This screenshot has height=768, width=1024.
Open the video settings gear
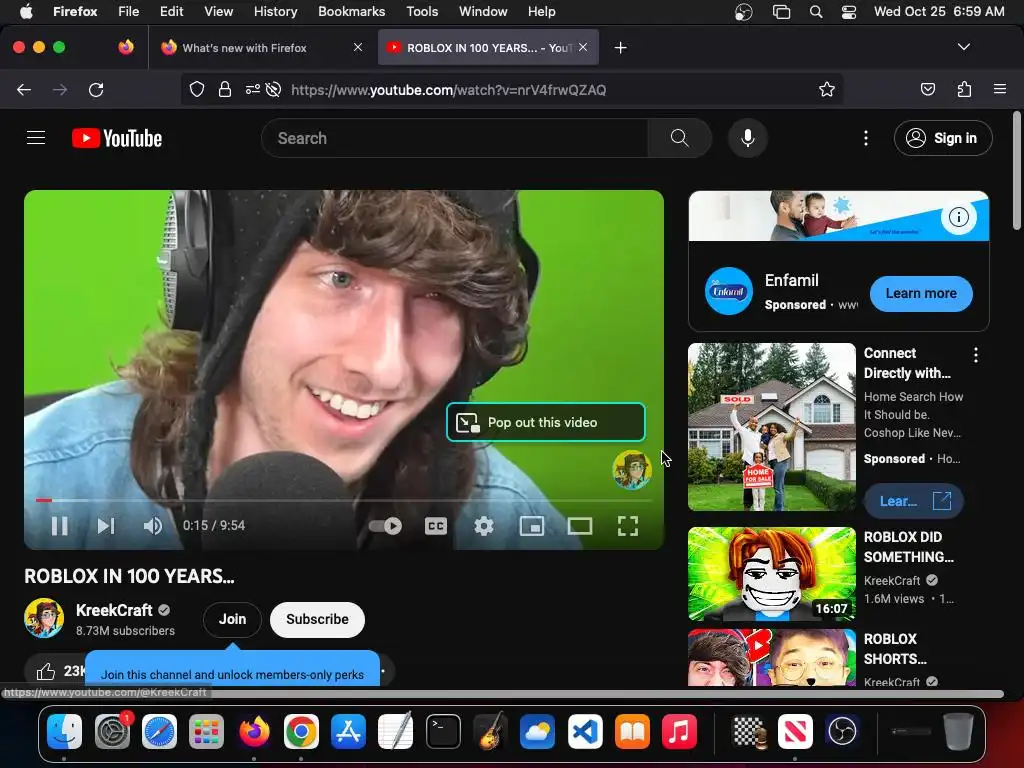click(483, 526)
